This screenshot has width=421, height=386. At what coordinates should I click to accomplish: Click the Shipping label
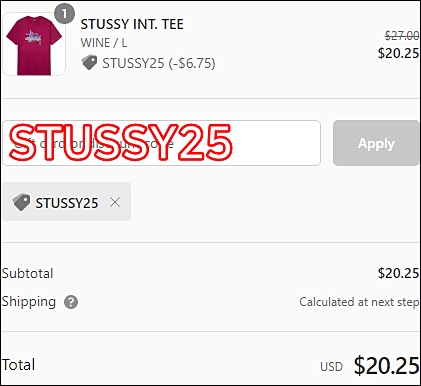[x=29, y=302]
